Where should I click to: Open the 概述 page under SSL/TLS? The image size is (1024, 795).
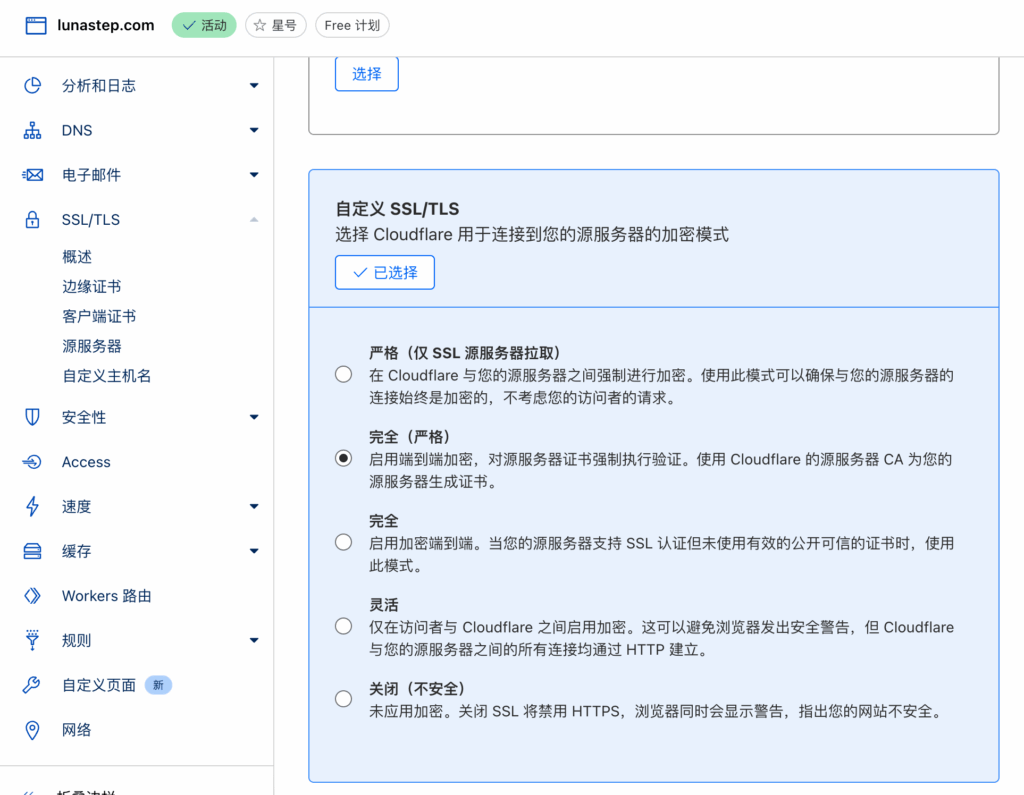click(x=77, y=257)
